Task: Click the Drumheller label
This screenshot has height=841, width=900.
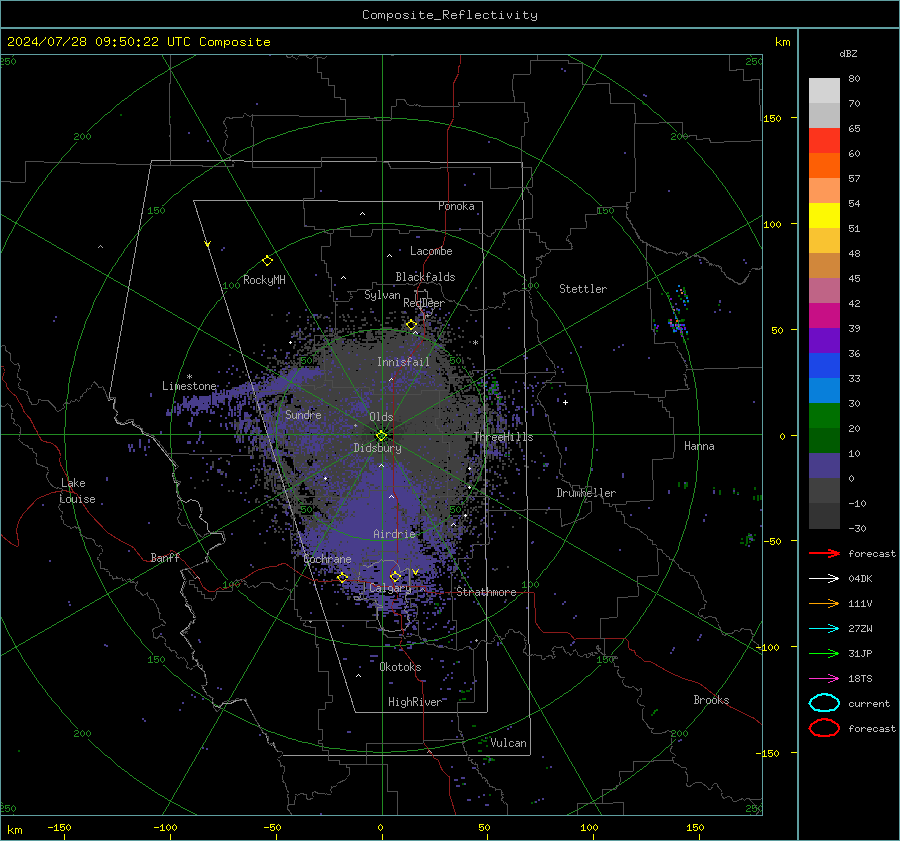Action: [x=586, y=493]
